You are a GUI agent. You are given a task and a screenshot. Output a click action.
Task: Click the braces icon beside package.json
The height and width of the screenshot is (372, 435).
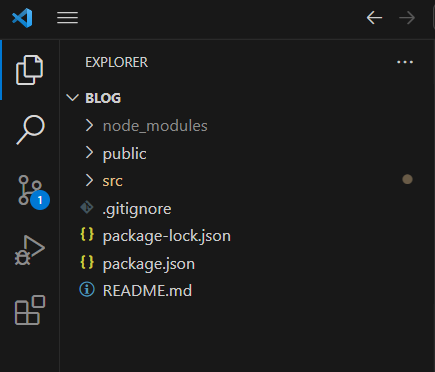(x=87, y=262)
